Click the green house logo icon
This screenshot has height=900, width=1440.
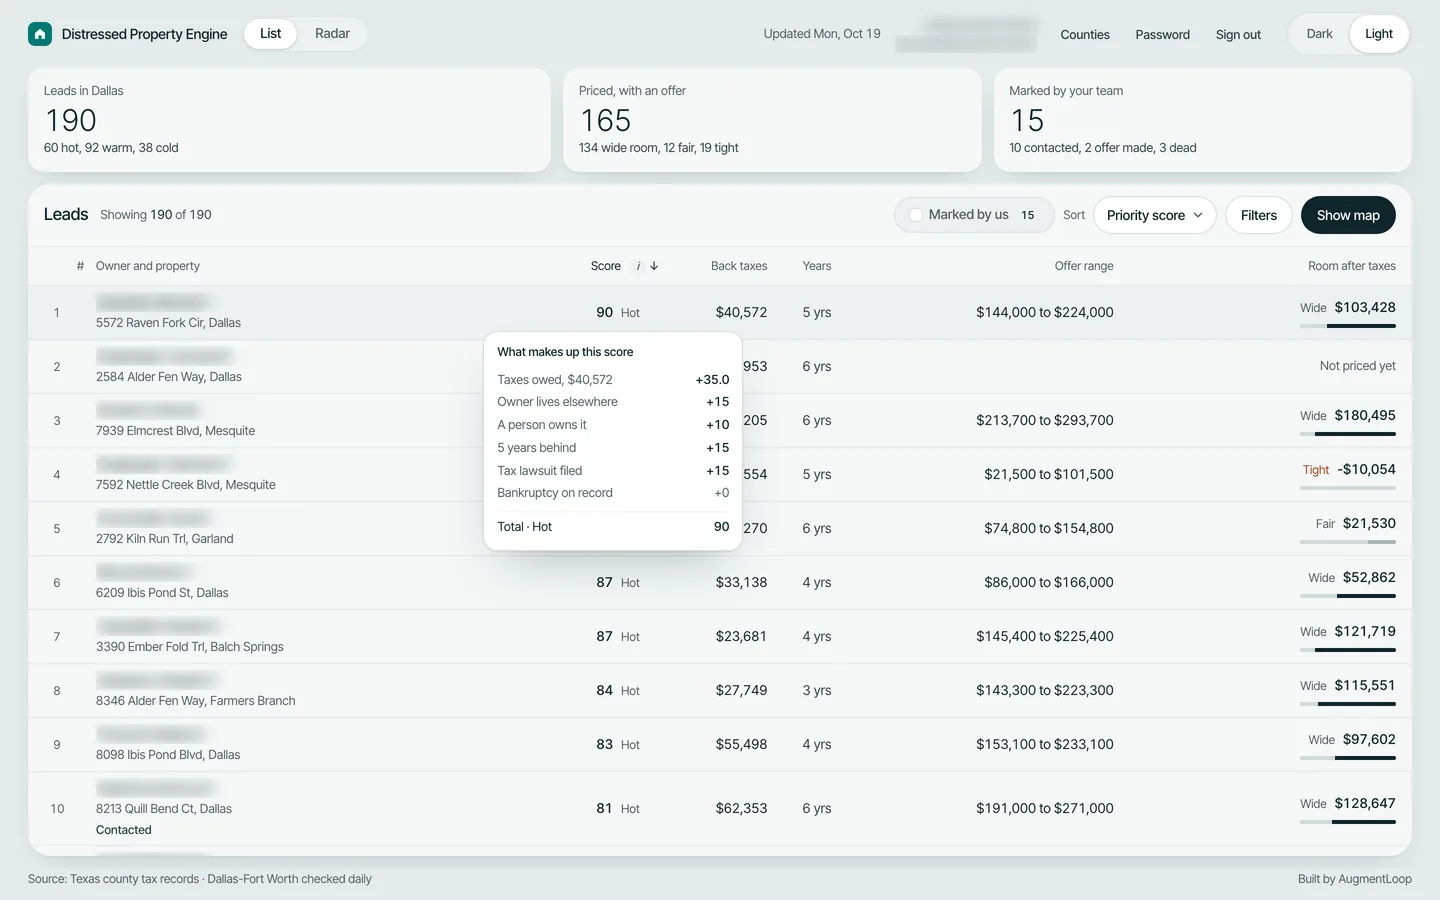[x=40, y=34]
